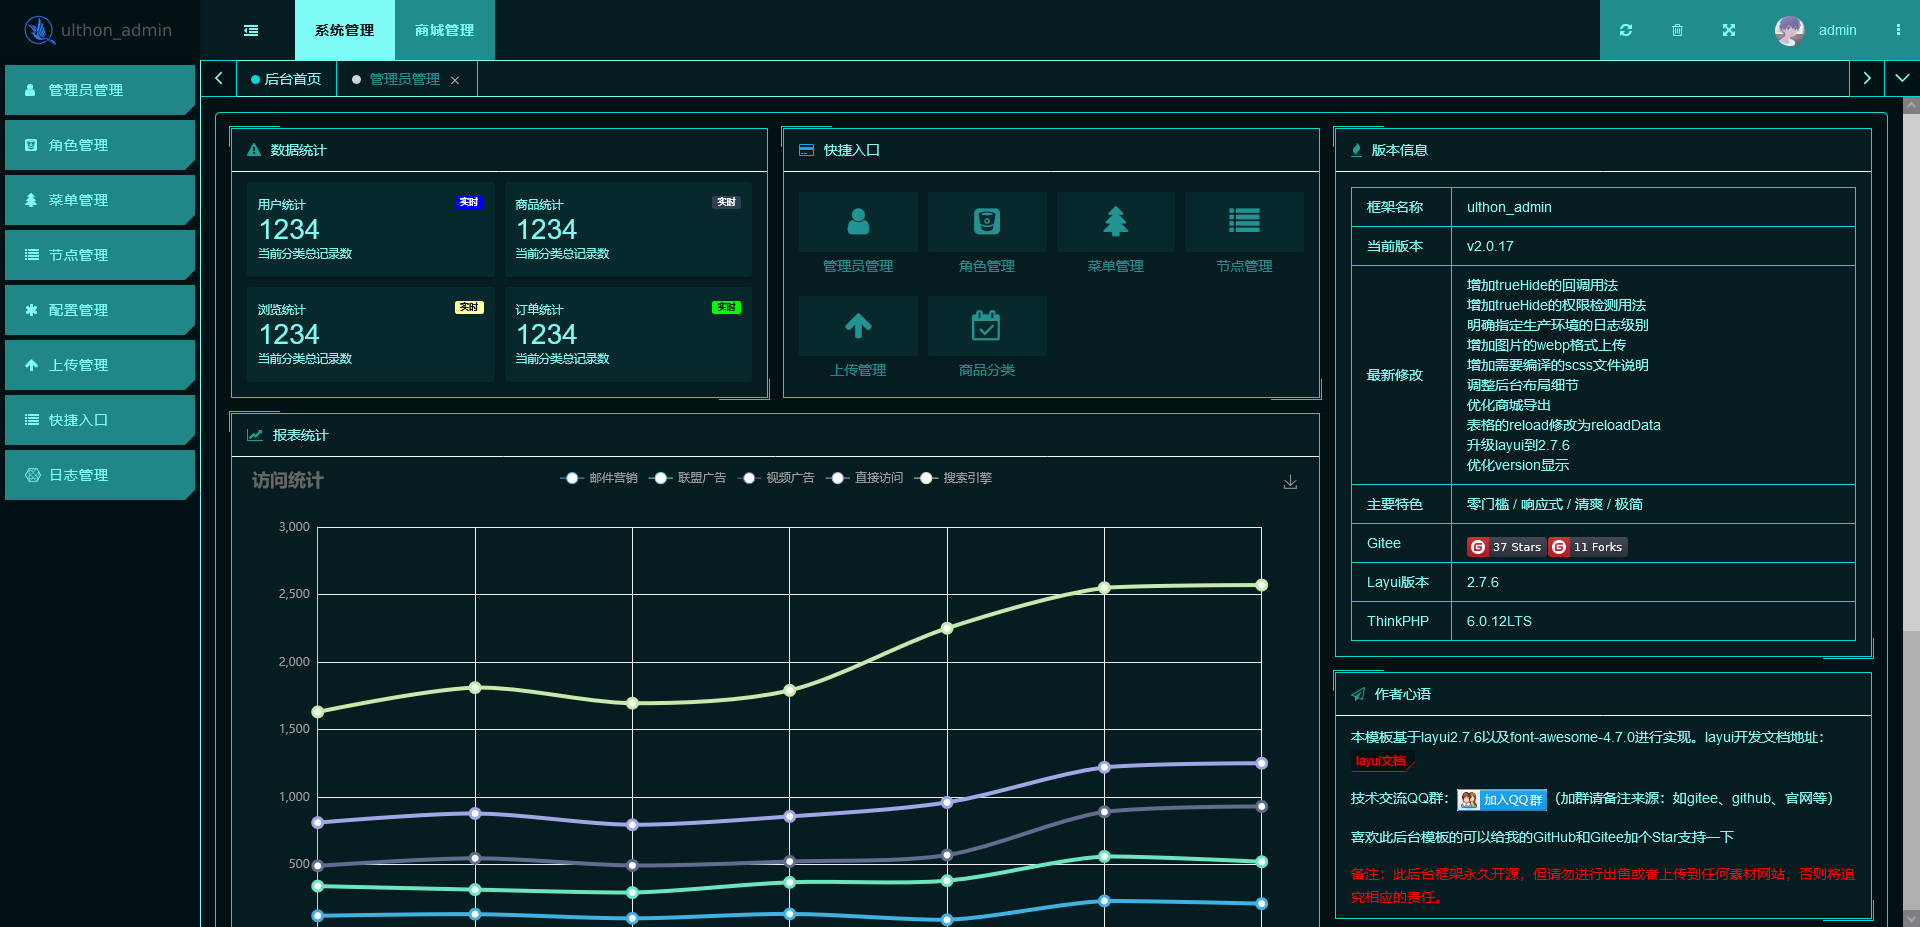Click the 访问统计 chart title
Image resolution: width=1920 pixels, height=927 pixels.
[287, 480]
